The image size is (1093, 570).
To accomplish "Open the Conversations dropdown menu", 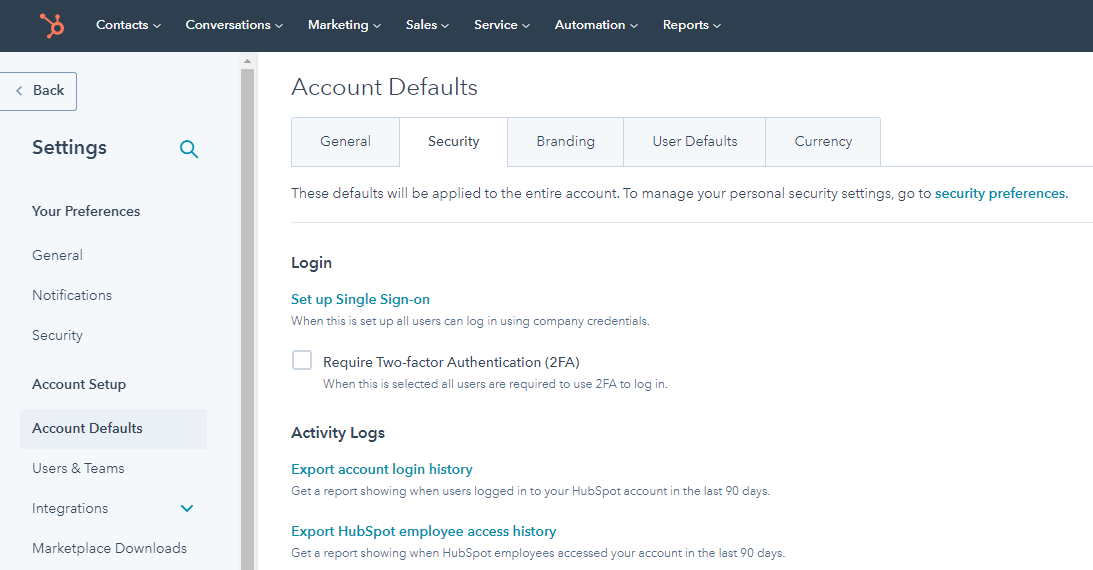I will click(x=234, y=25).
